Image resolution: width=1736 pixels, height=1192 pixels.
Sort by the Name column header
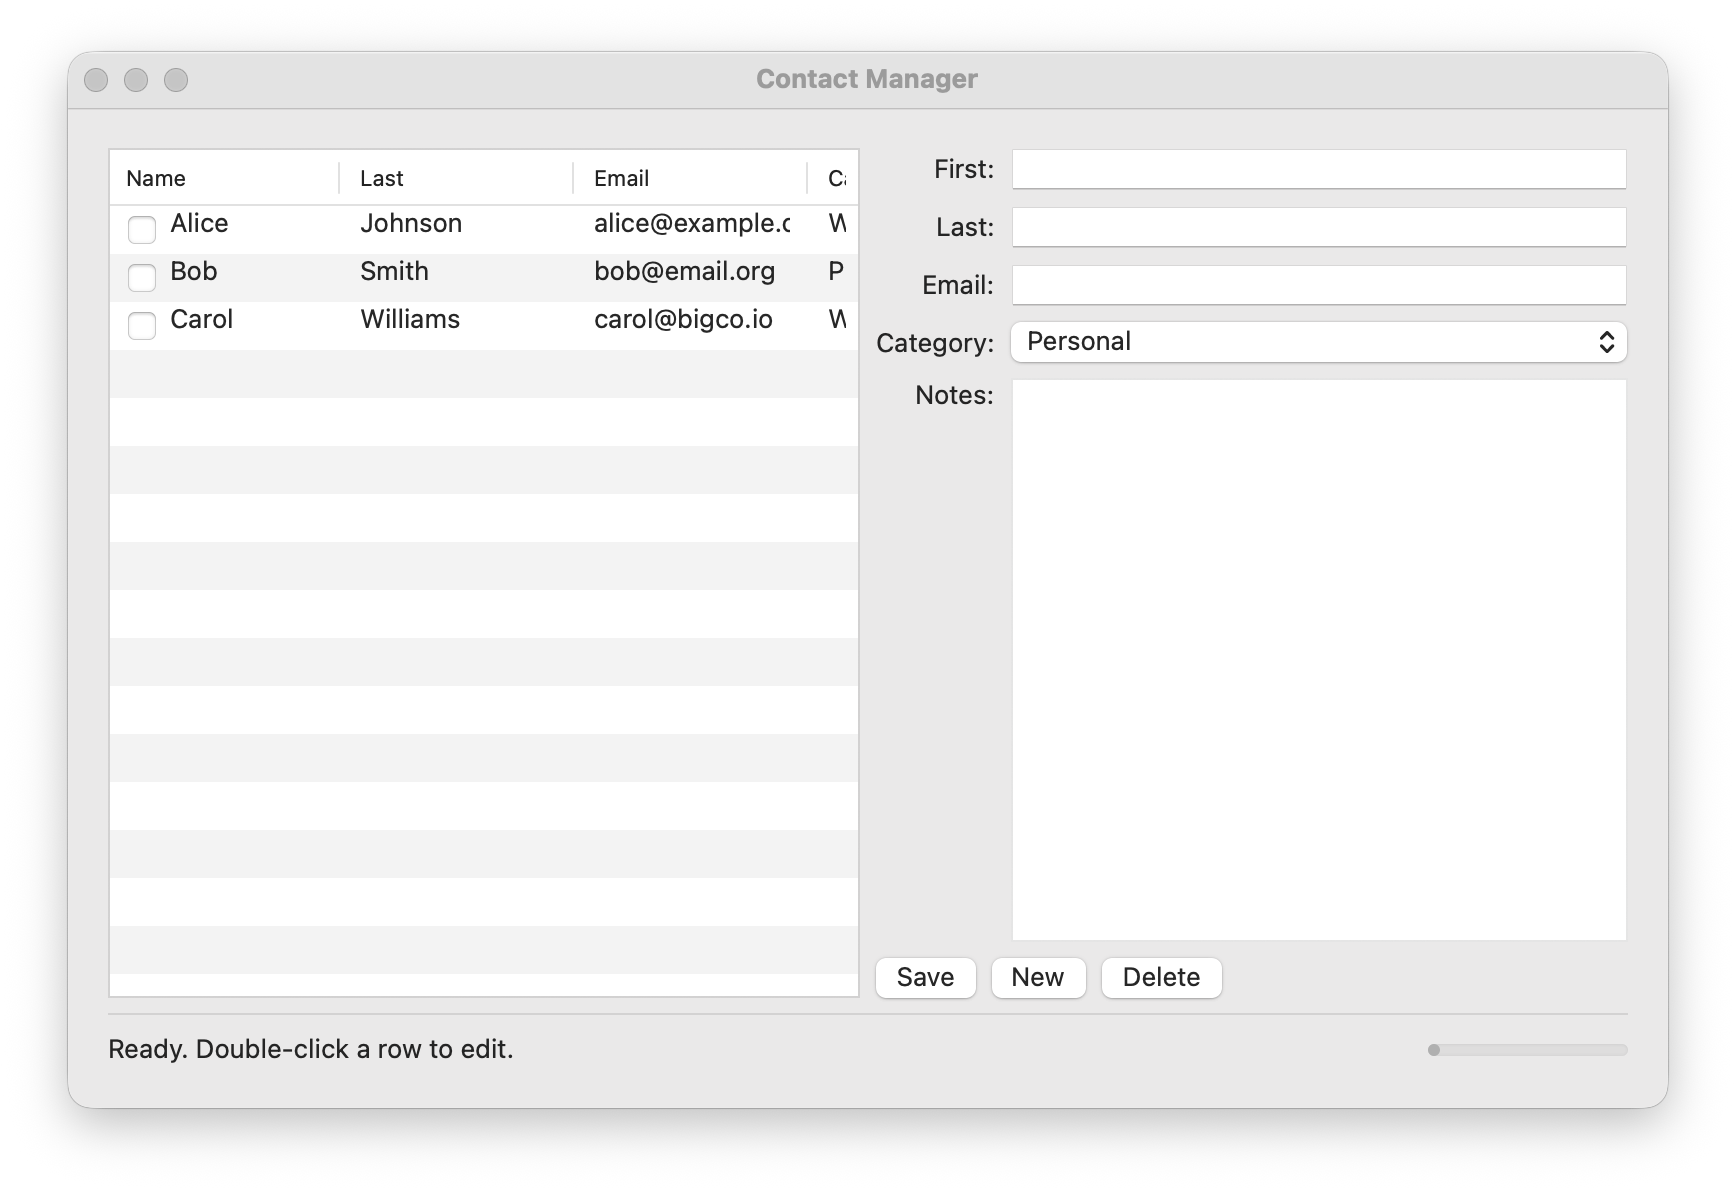[x=156, y=179]
